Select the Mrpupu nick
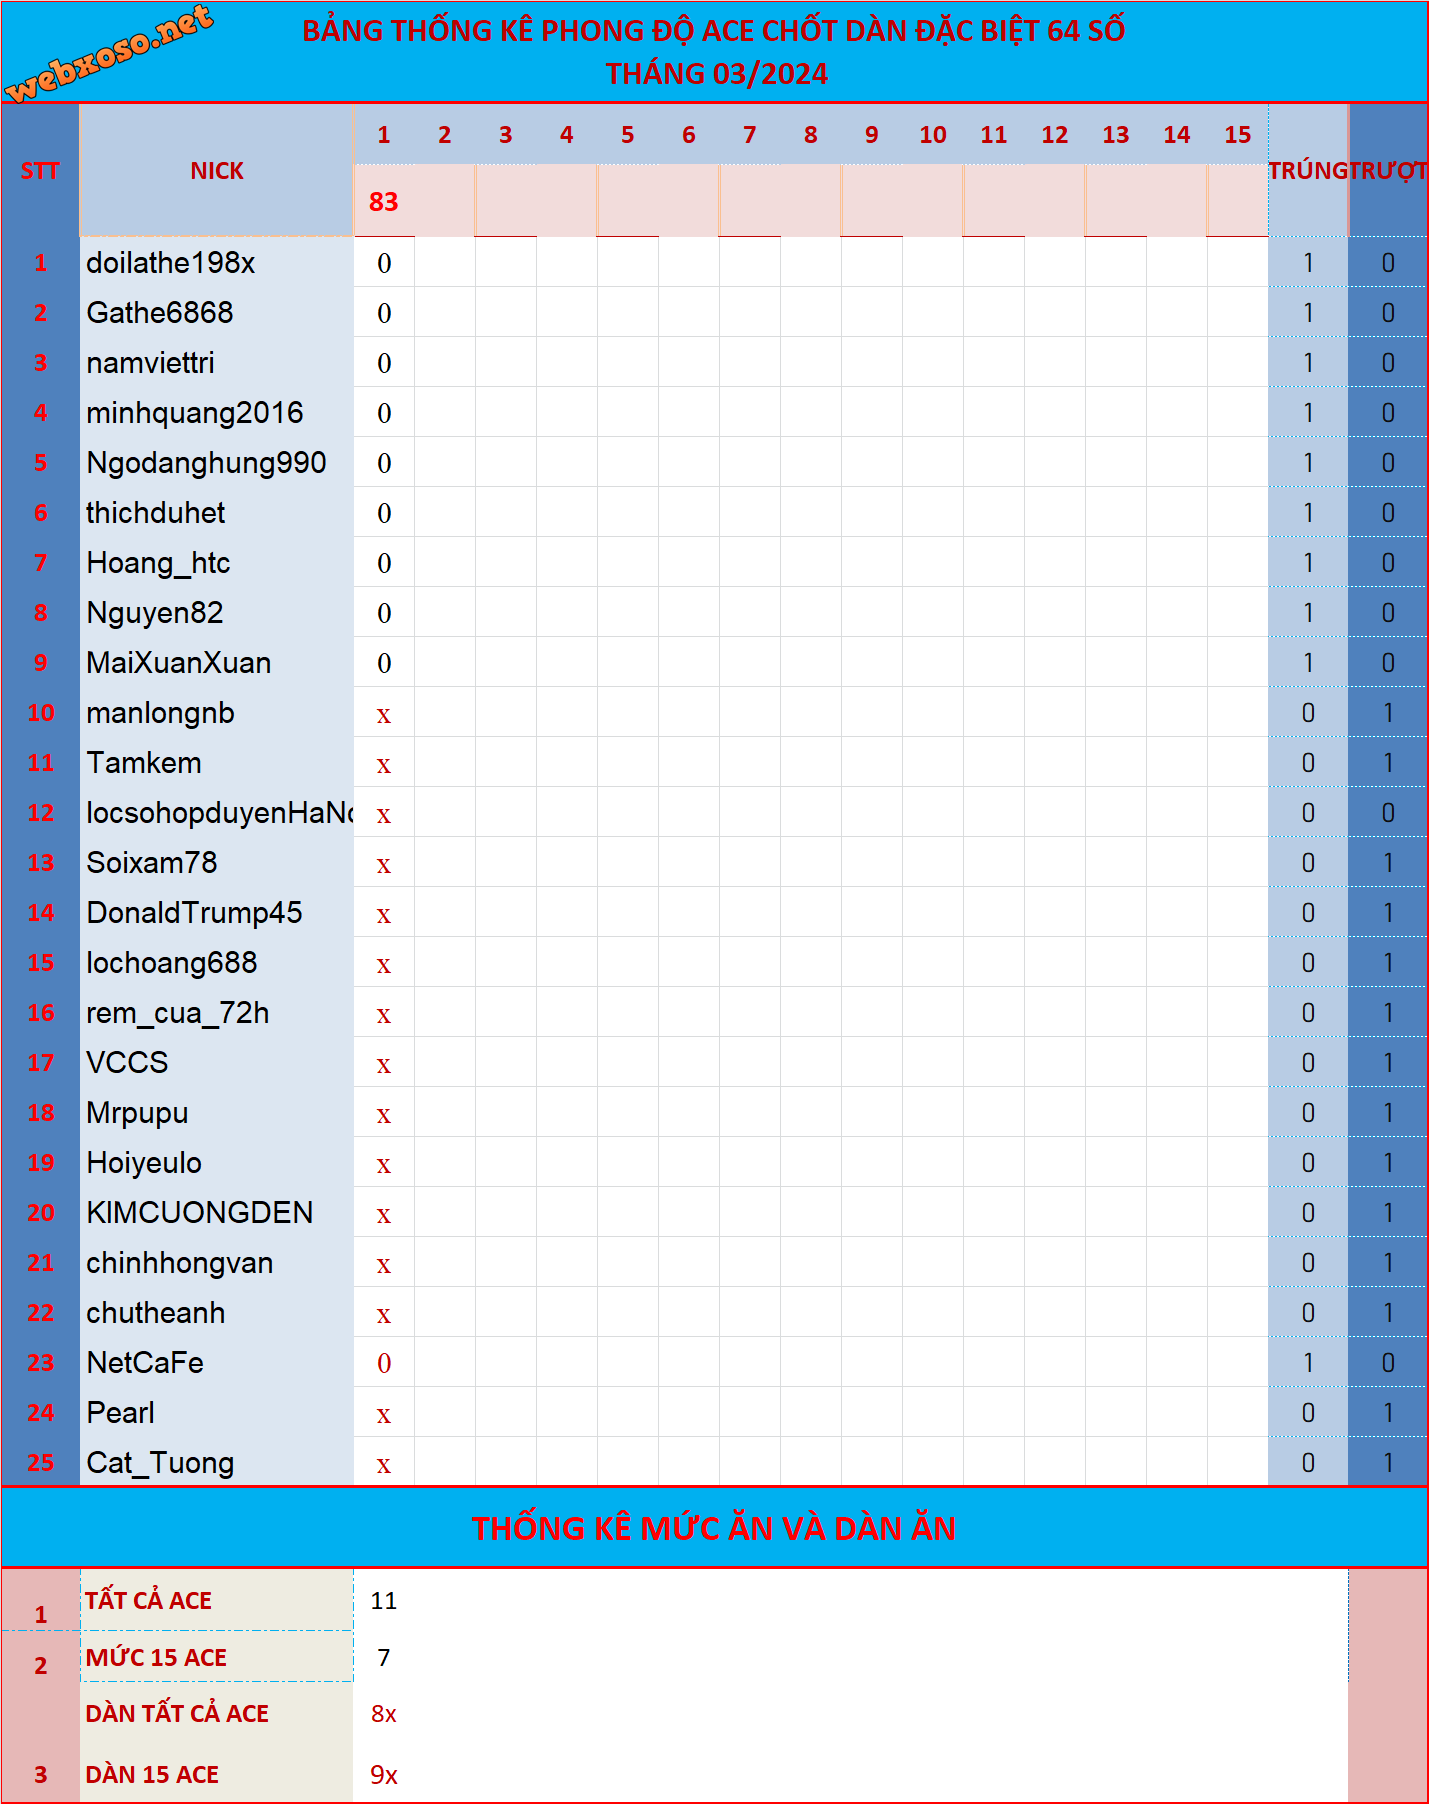Image resolution: width=1429 pixels, height=1804 pixels. pos(138,1113)
